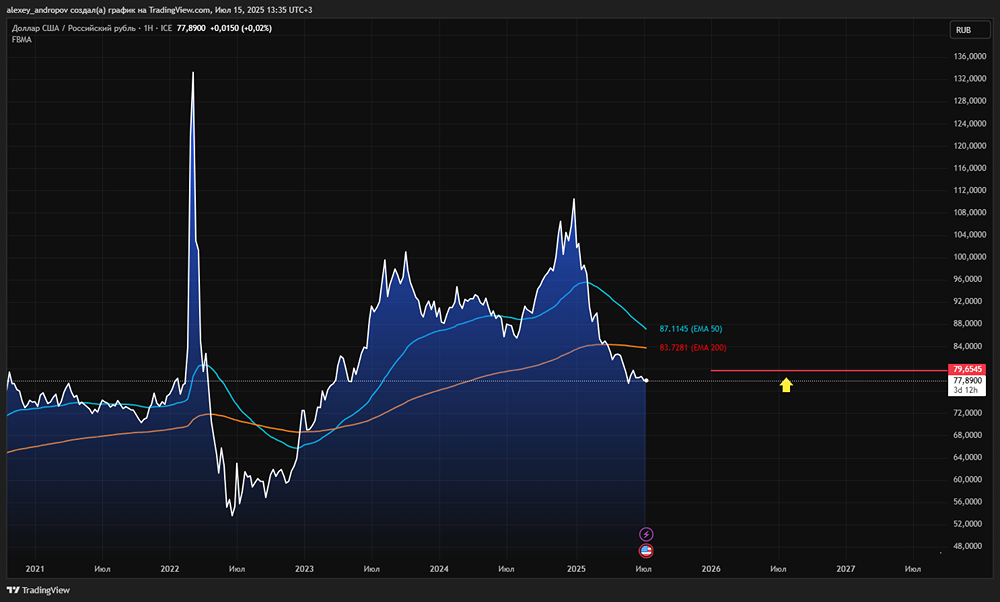Click the 2025 label on time axis
Image resolution: width=1000 pixels, height=602 pixels.
(x=576, y=569)
